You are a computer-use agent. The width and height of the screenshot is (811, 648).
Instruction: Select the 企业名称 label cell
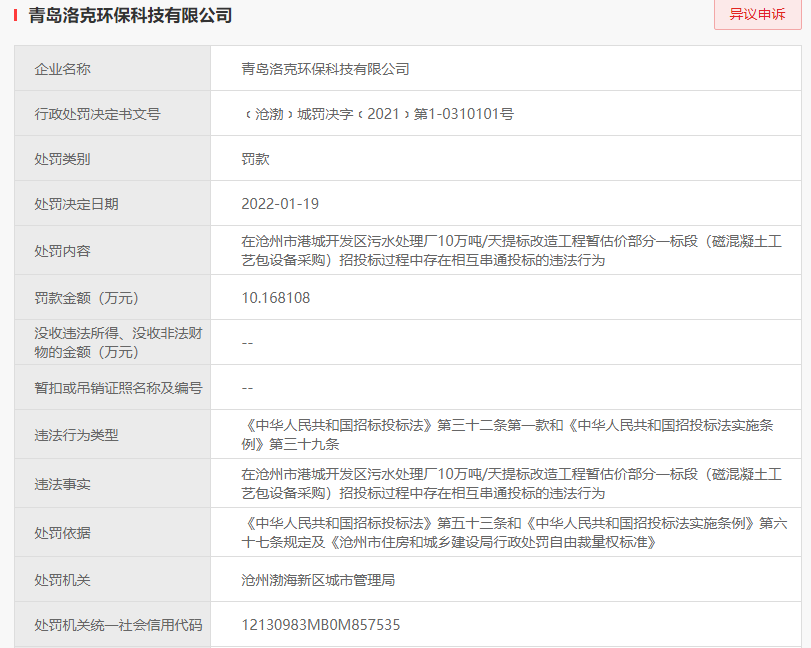113,69
